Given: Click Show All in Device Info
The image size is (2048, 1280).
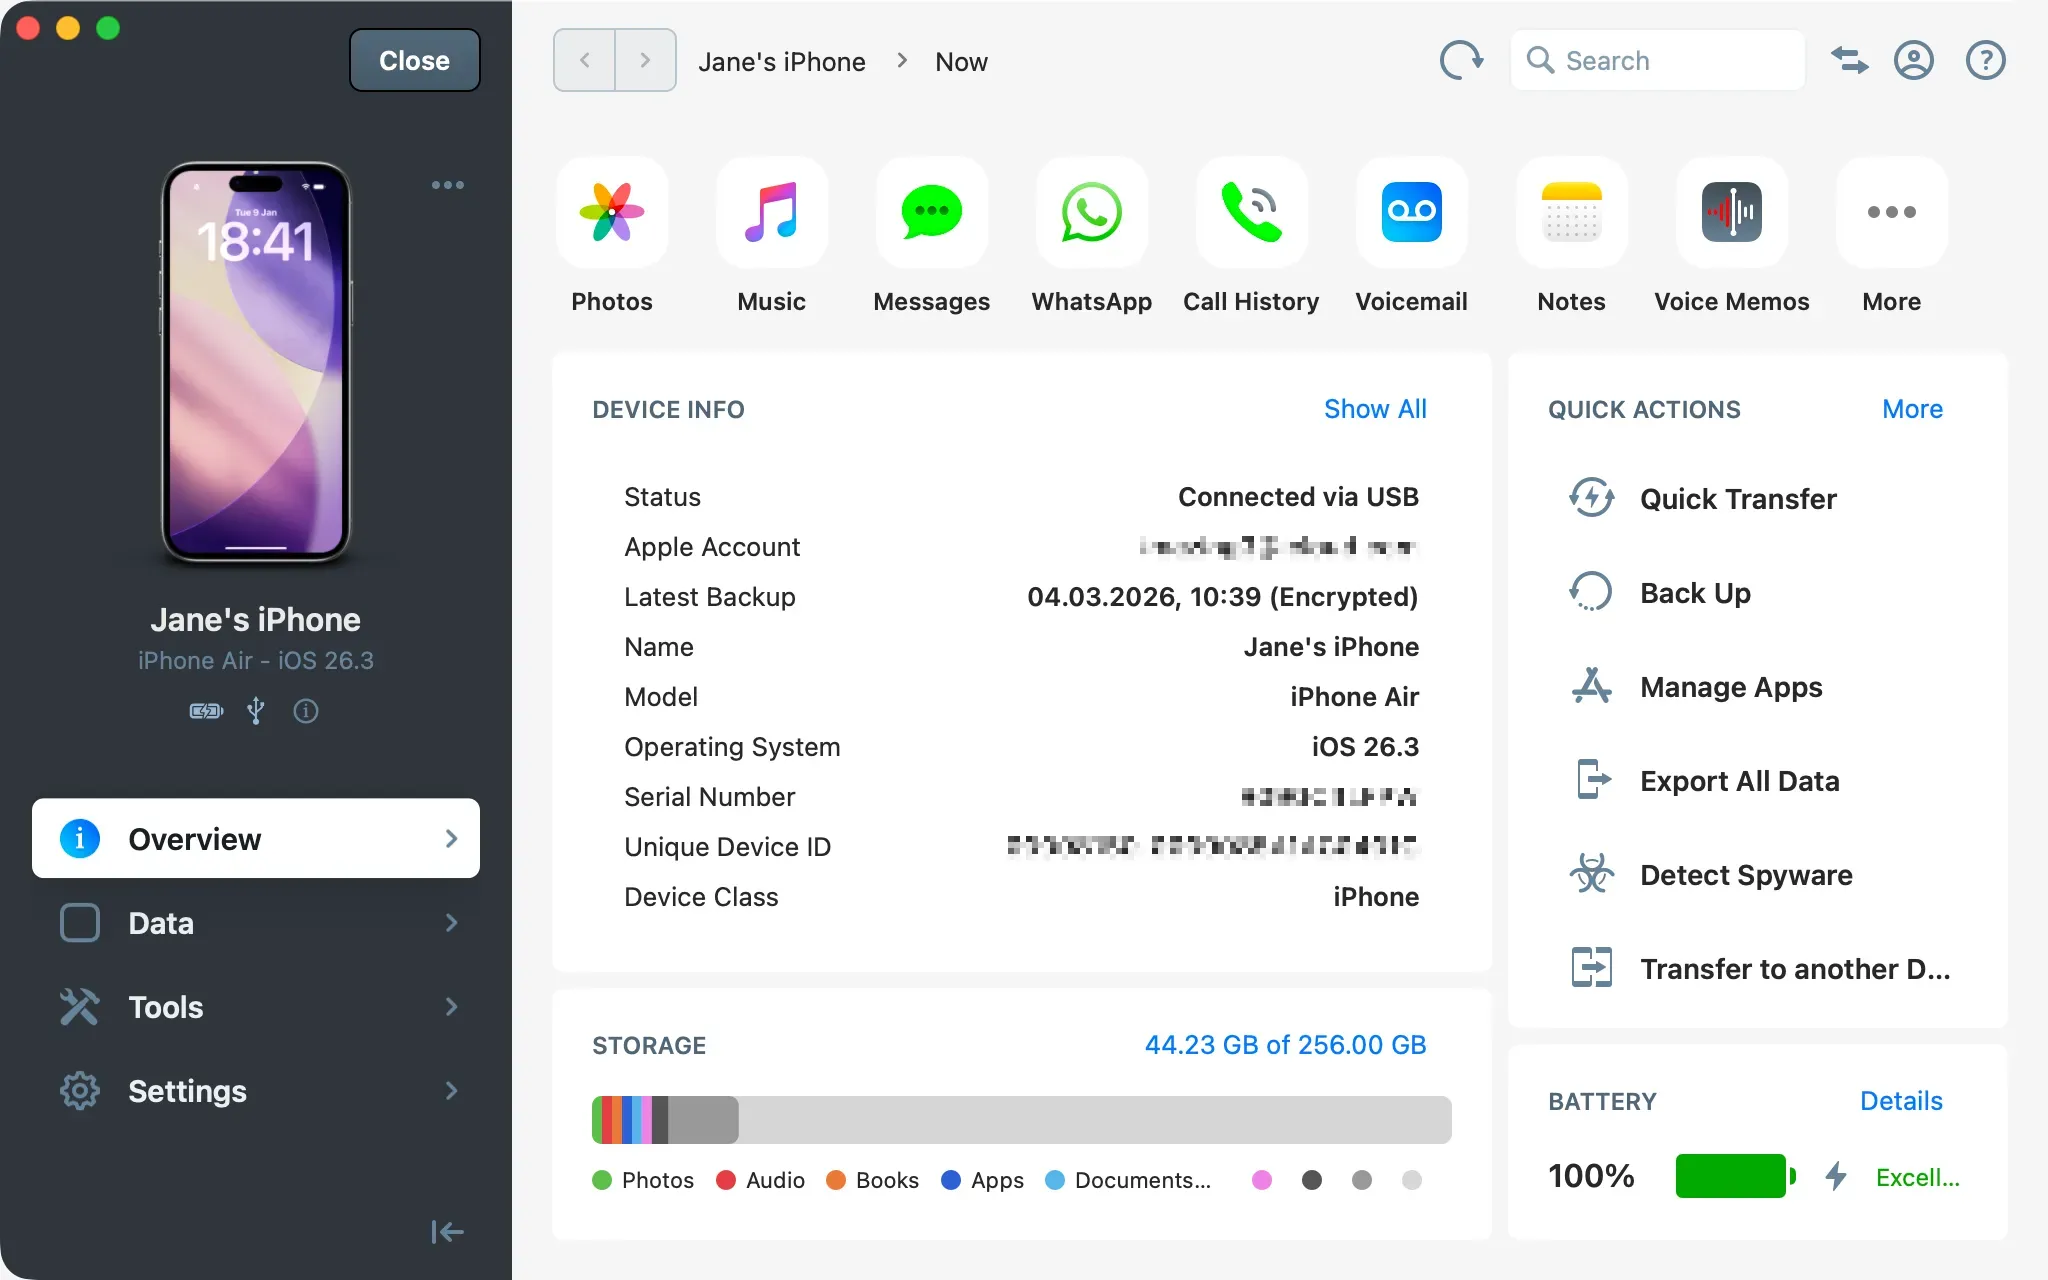Looking at the screenshot, I should pos(1375,409).
